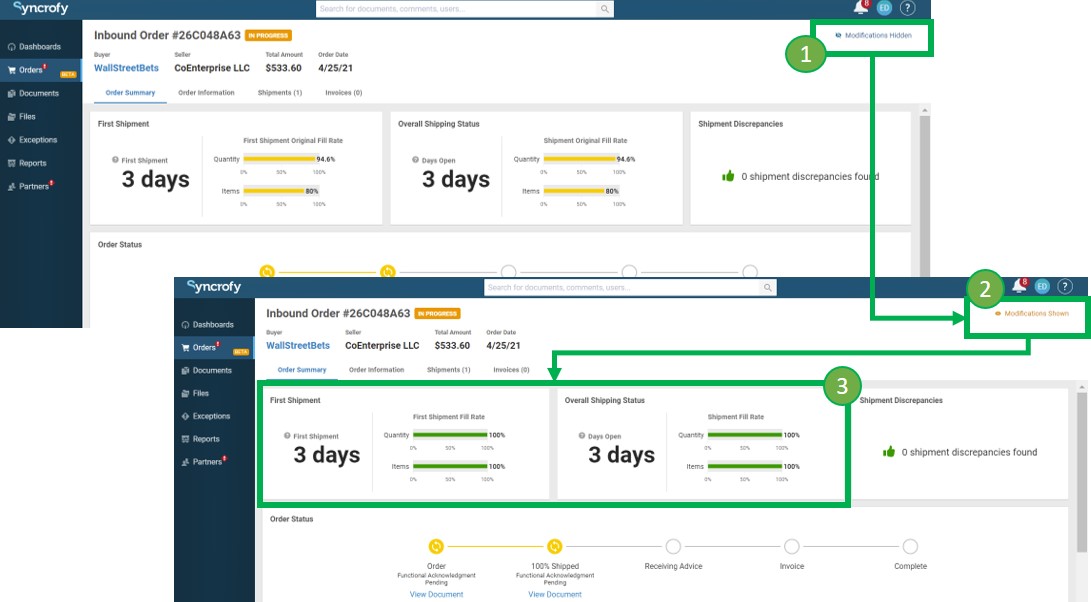Open Exceptions in the back window sidebar

click(x=33, y=140)
